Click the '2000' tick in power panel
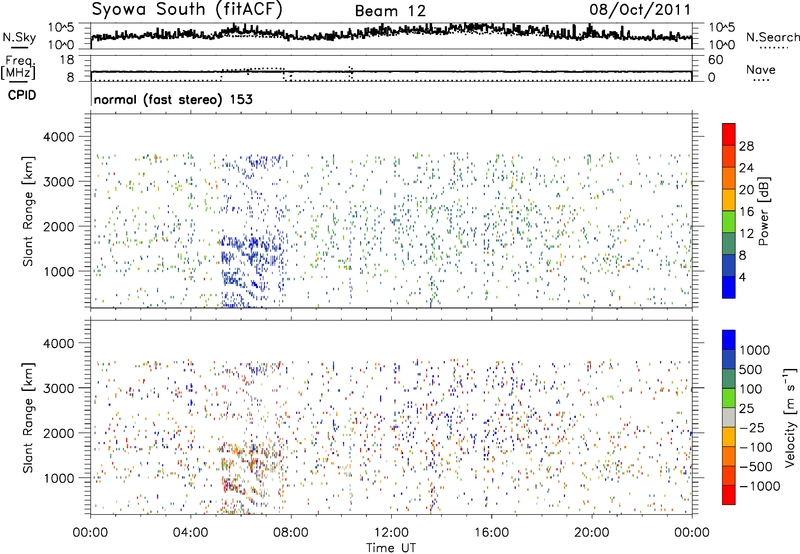Image resolution: width=800 pixels, height=554 pixels. coord(59,226)
